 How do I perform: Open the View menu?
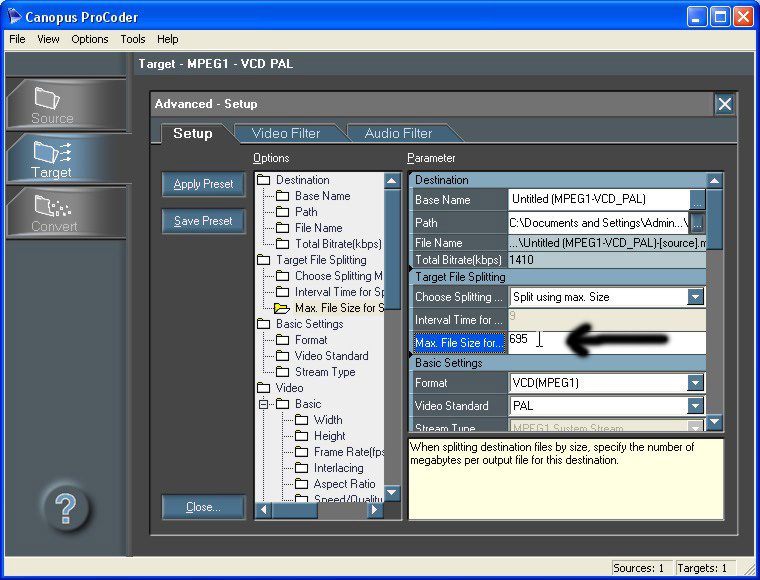click(48, 39)
